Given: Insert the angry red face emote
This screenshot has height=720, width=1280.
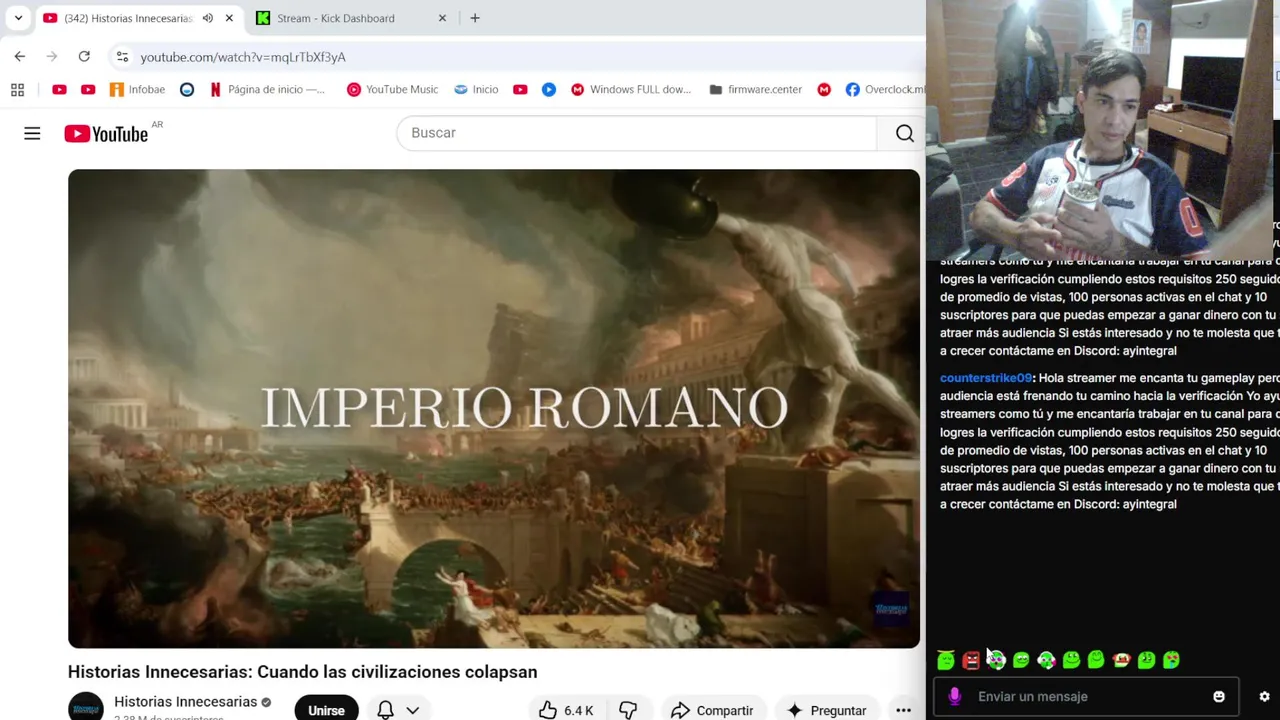Looking at the screenshot, I should coord(971,660).
